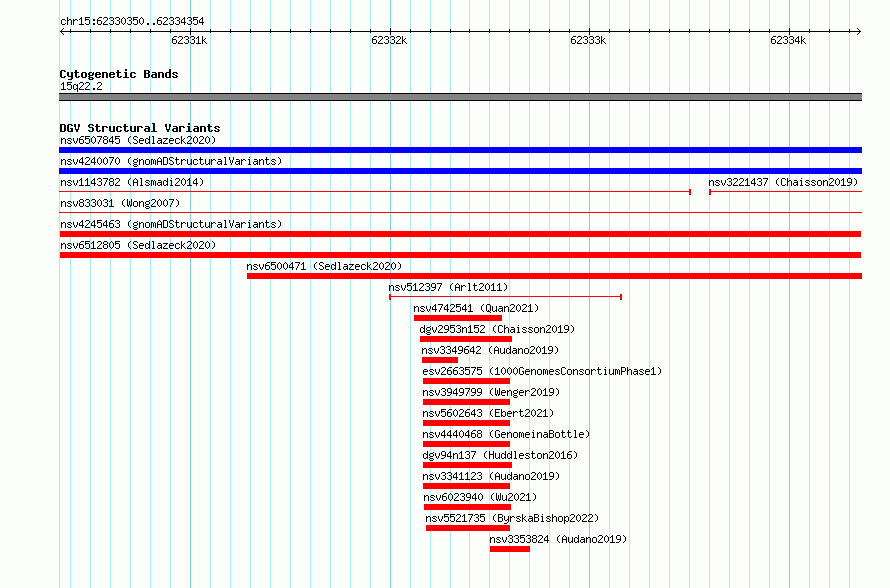
Task: Open dgv2953n152 (Chaisson2019) variant
Action: coord(497,329)
